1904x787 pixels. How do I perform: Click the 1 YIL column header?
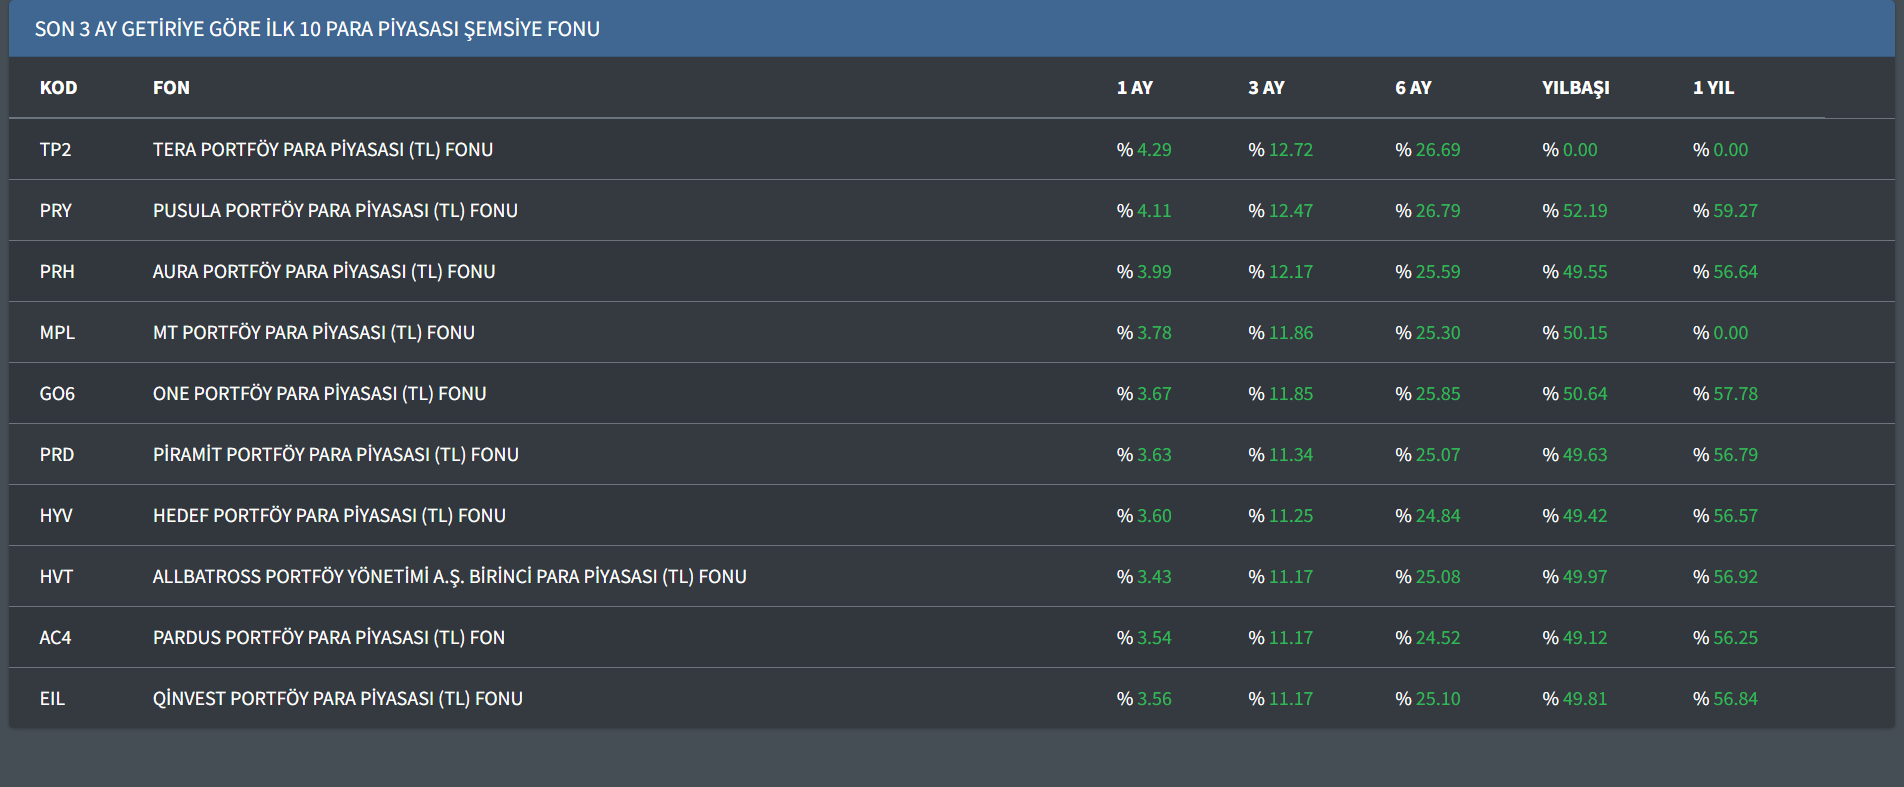1713,88
